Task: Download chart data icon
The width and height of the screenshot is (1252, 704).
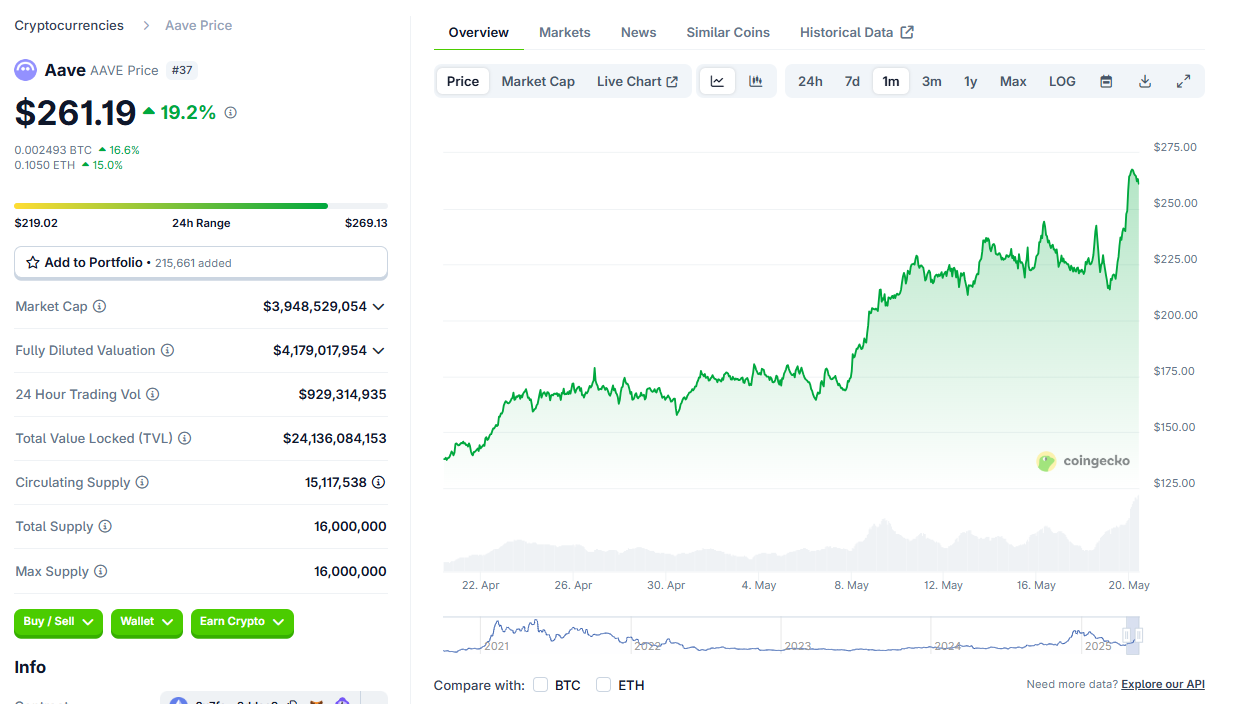Action: click(x=1145, y=81)
